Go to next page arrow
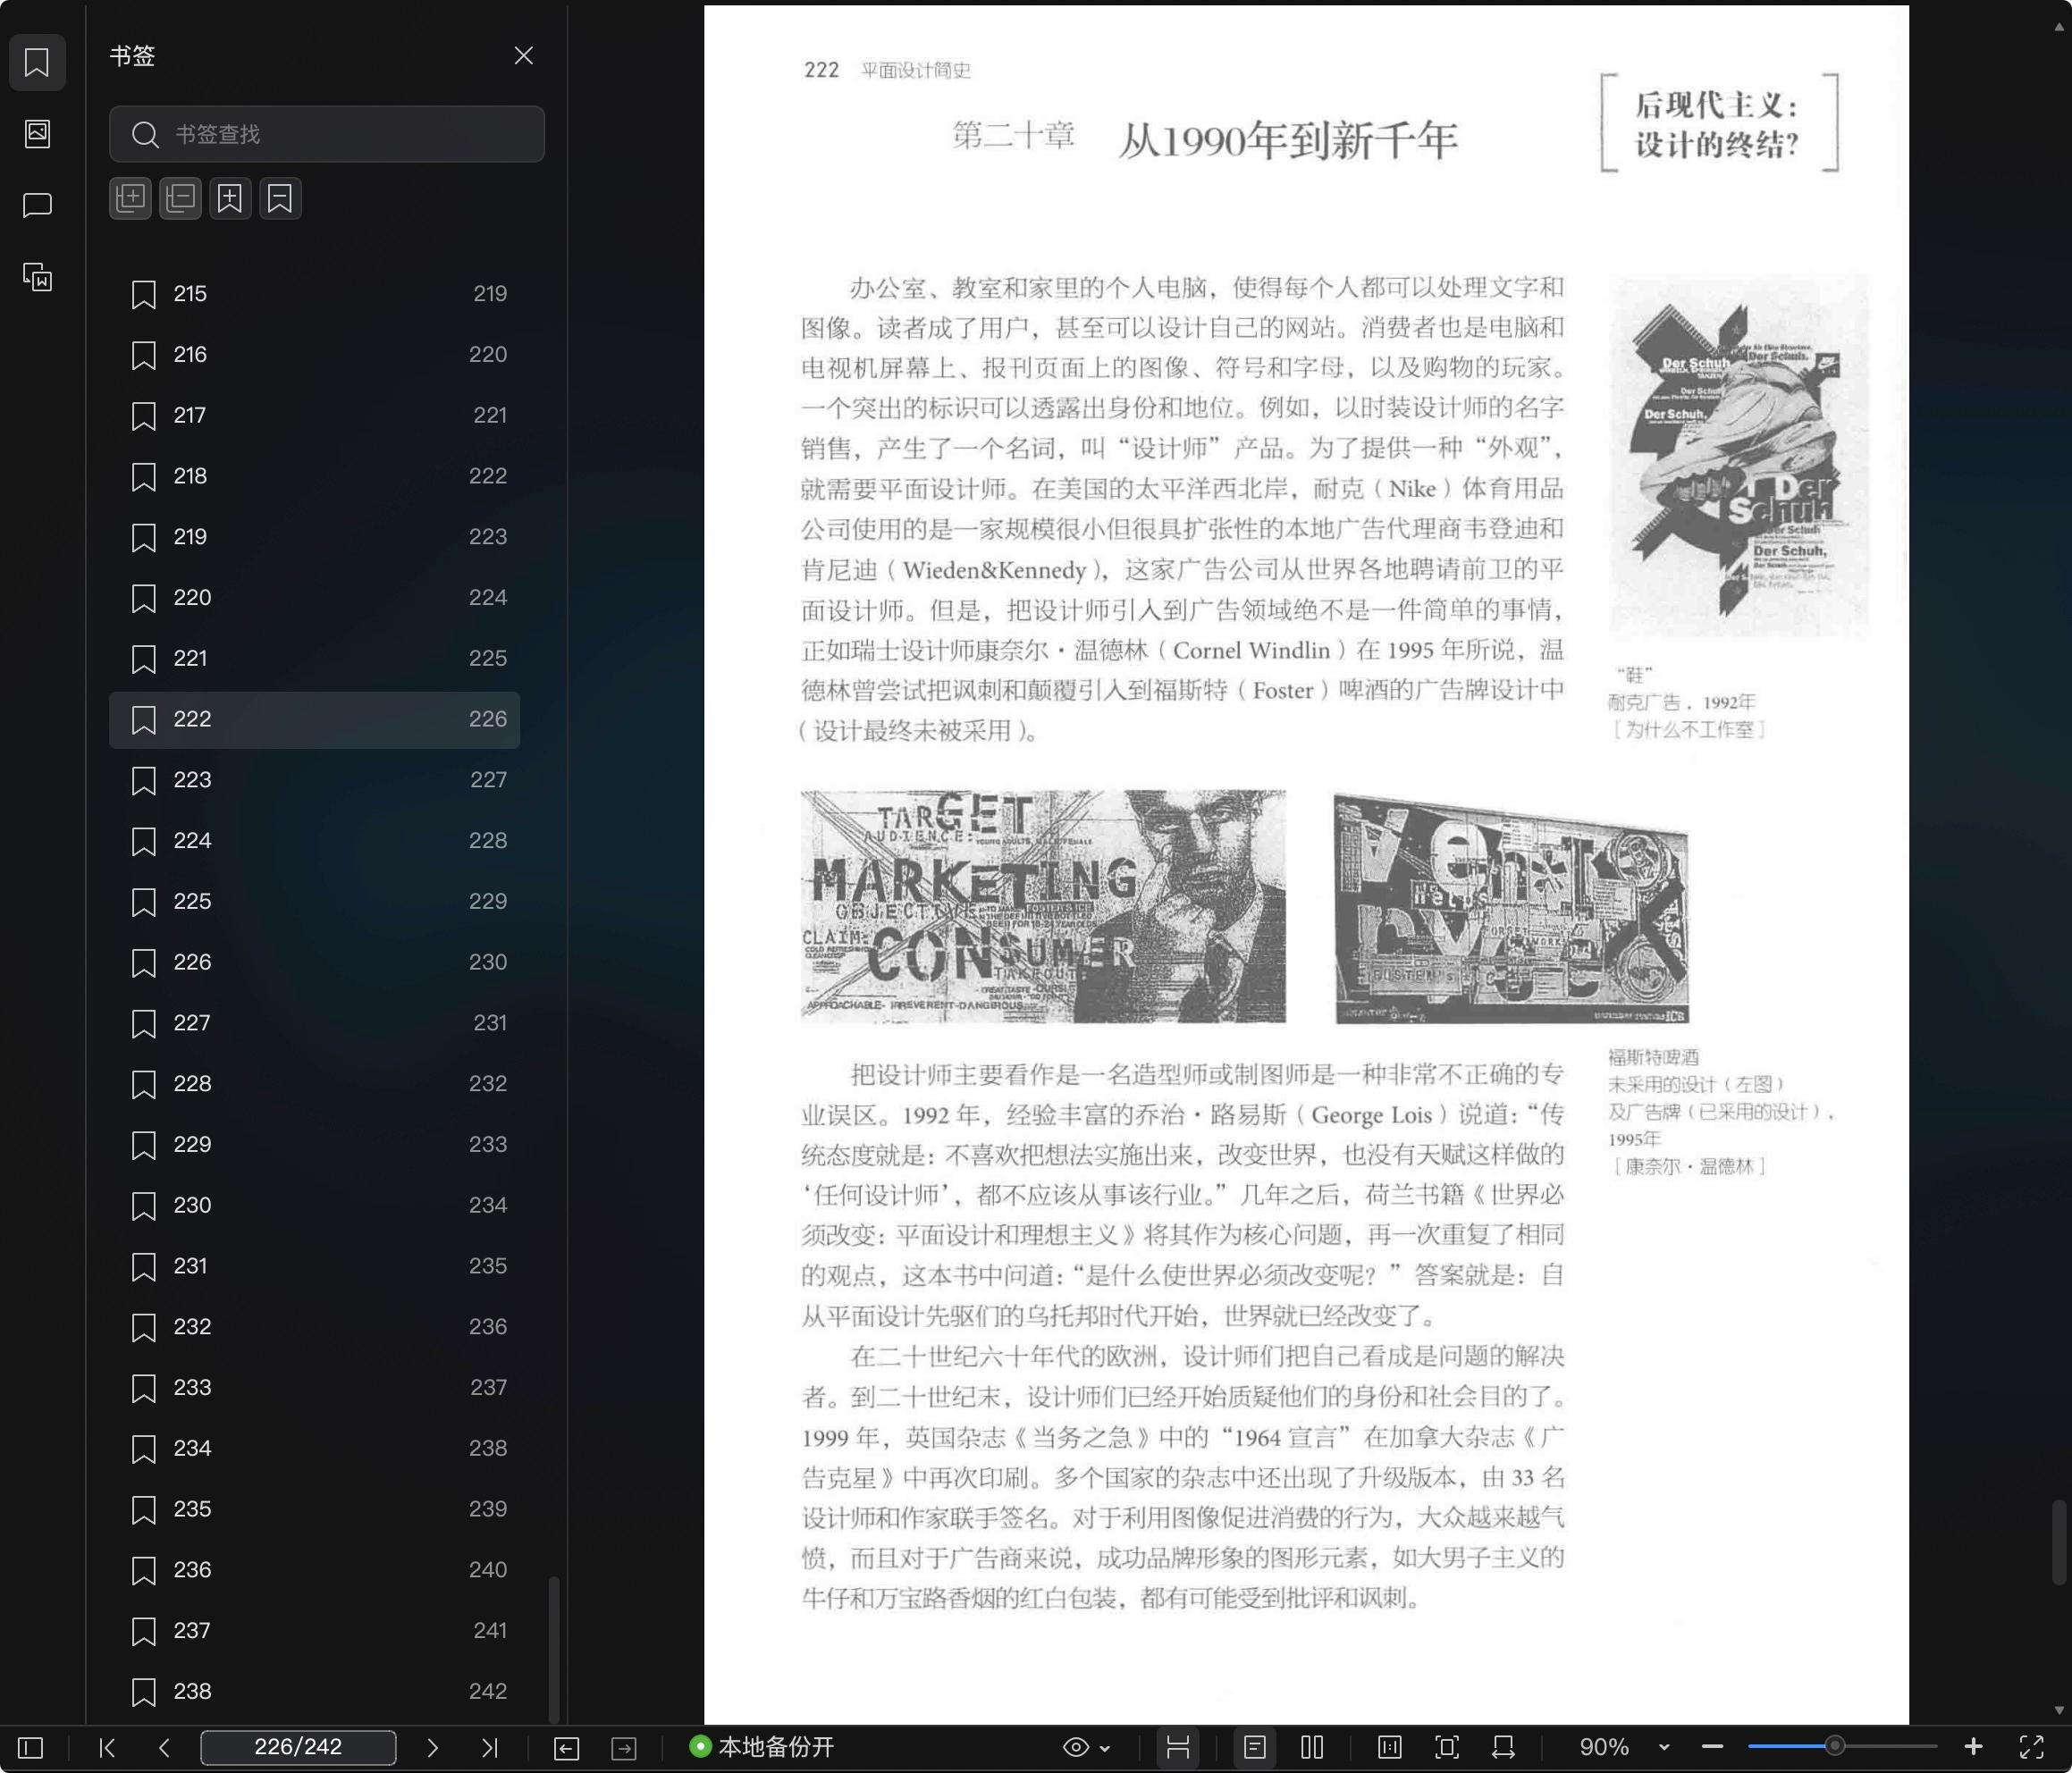Image resolution: width=2072 pixels, height=1773 pixels. point(432,1748)
